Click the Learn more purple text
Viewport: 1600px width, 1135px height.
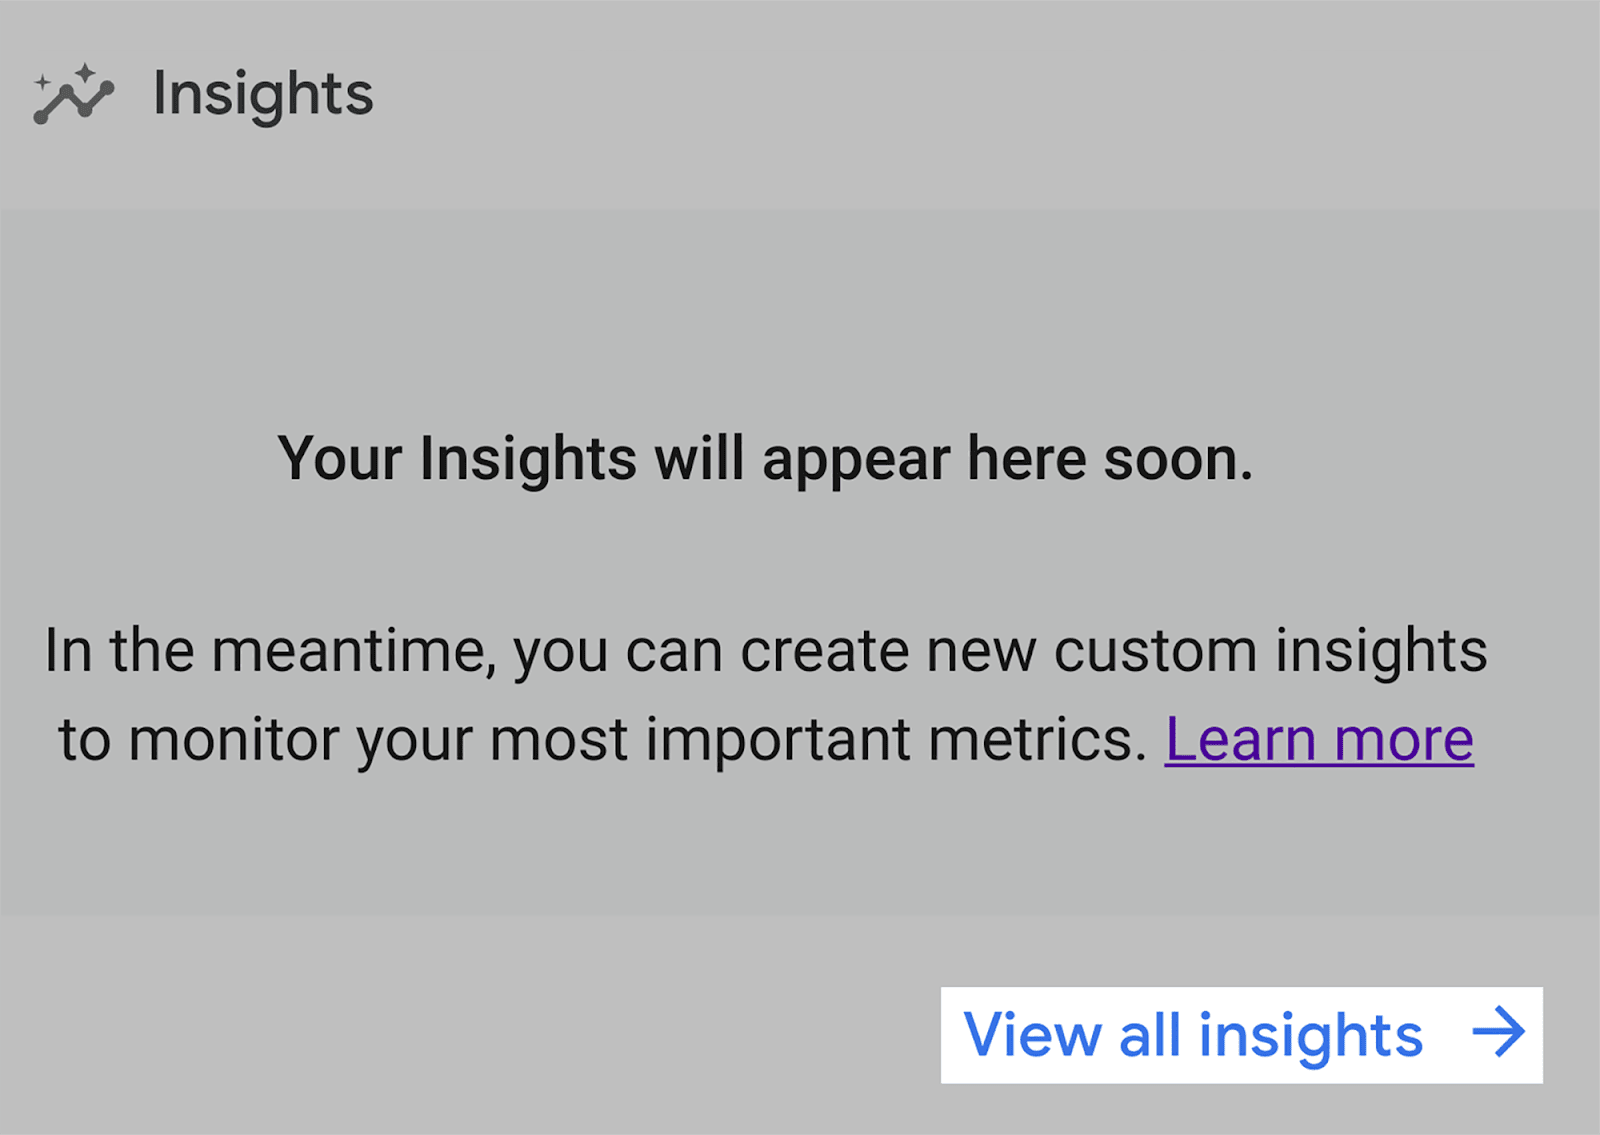tap(1320, 738)
